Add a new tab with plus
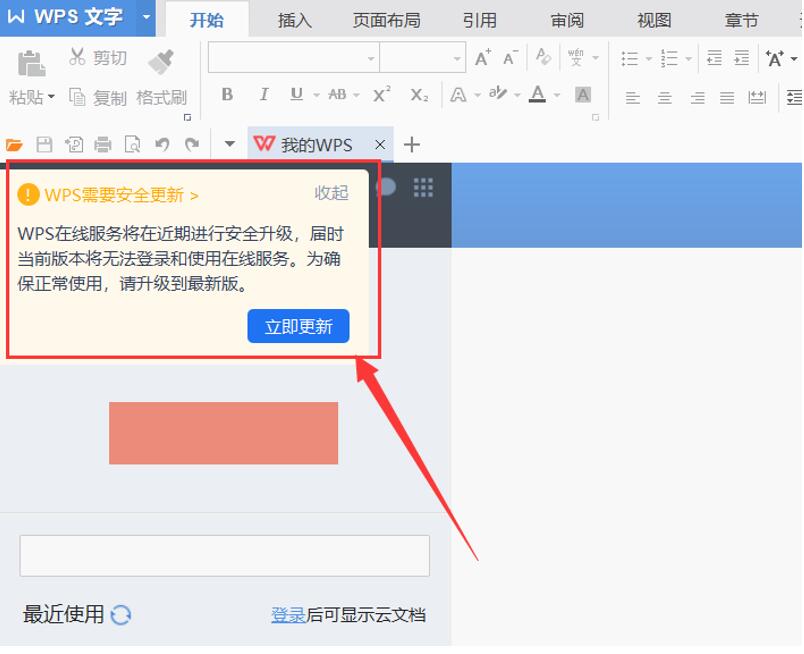 [x=411, y=145]
